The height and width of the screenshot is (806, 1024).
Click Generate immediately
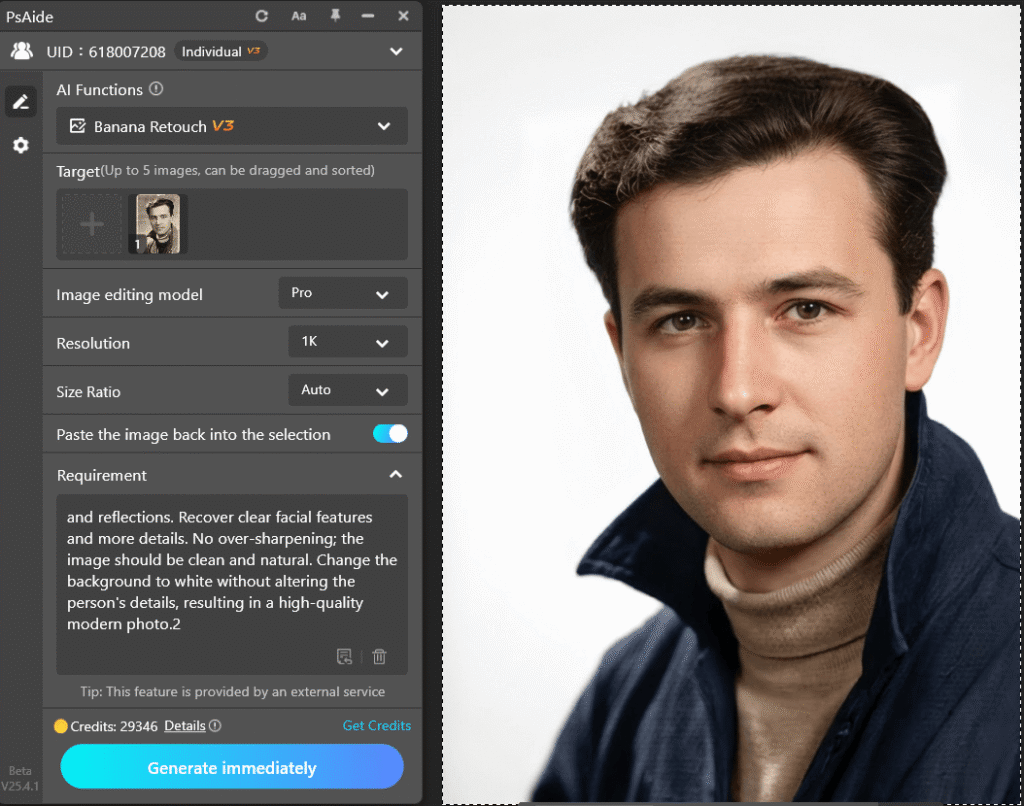pos(232,767)
